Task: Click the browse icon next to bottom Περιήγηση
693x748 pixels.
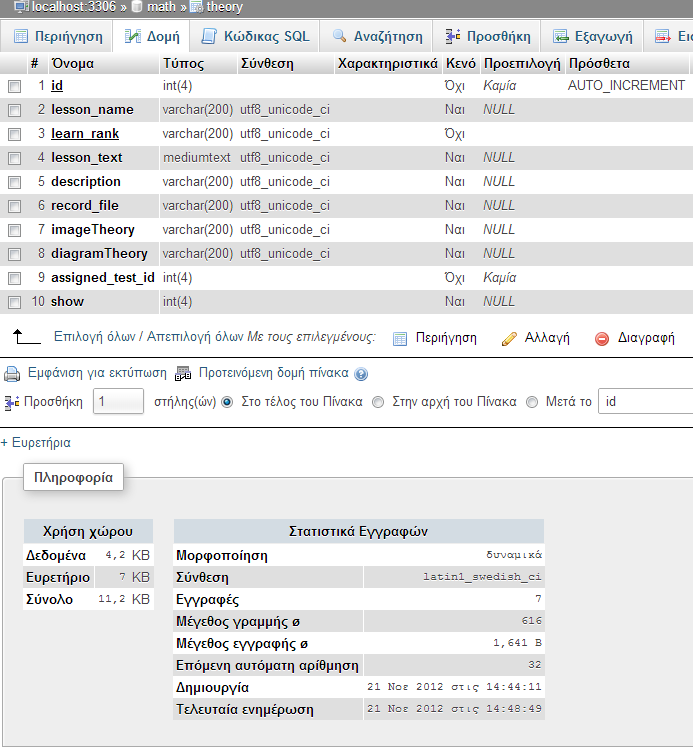Action: (x=400, y=339)
